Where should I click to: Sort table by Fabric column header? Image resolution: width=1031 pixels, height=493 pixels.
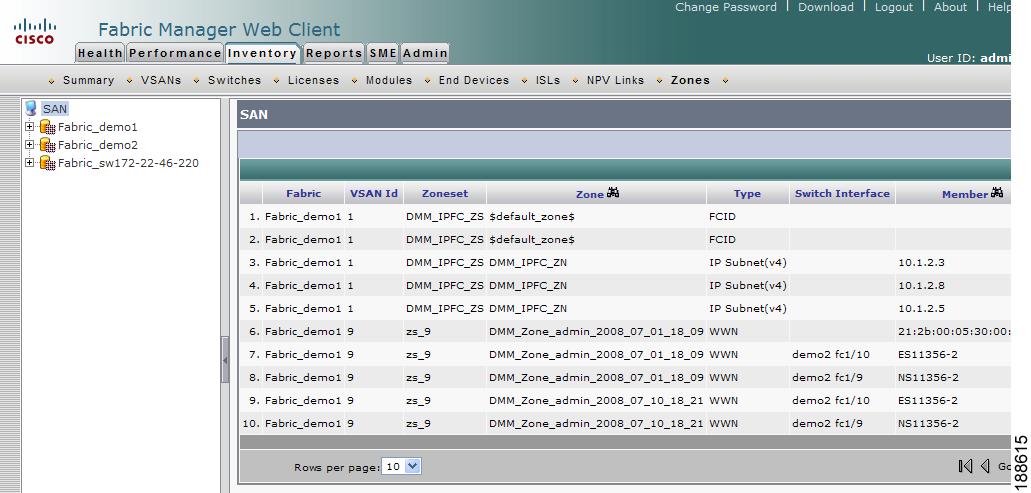[x=304, y=193]
